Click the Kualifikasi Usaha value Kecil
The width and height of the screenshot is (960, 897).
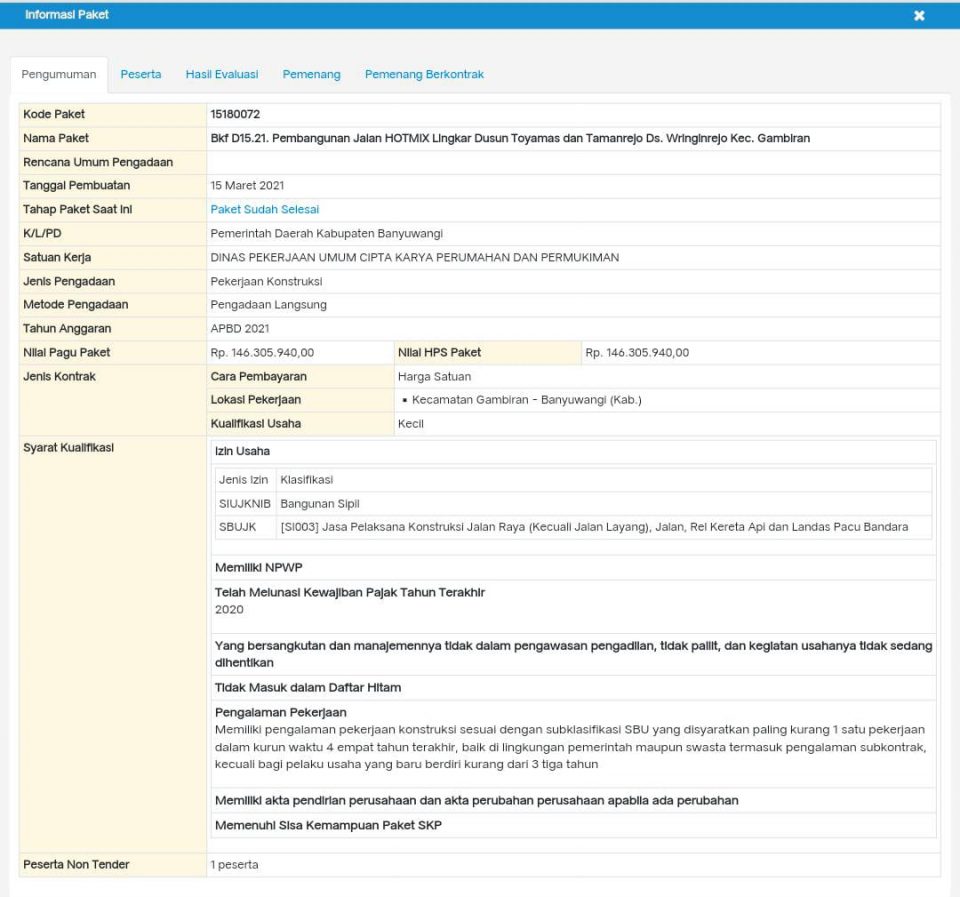410,423
